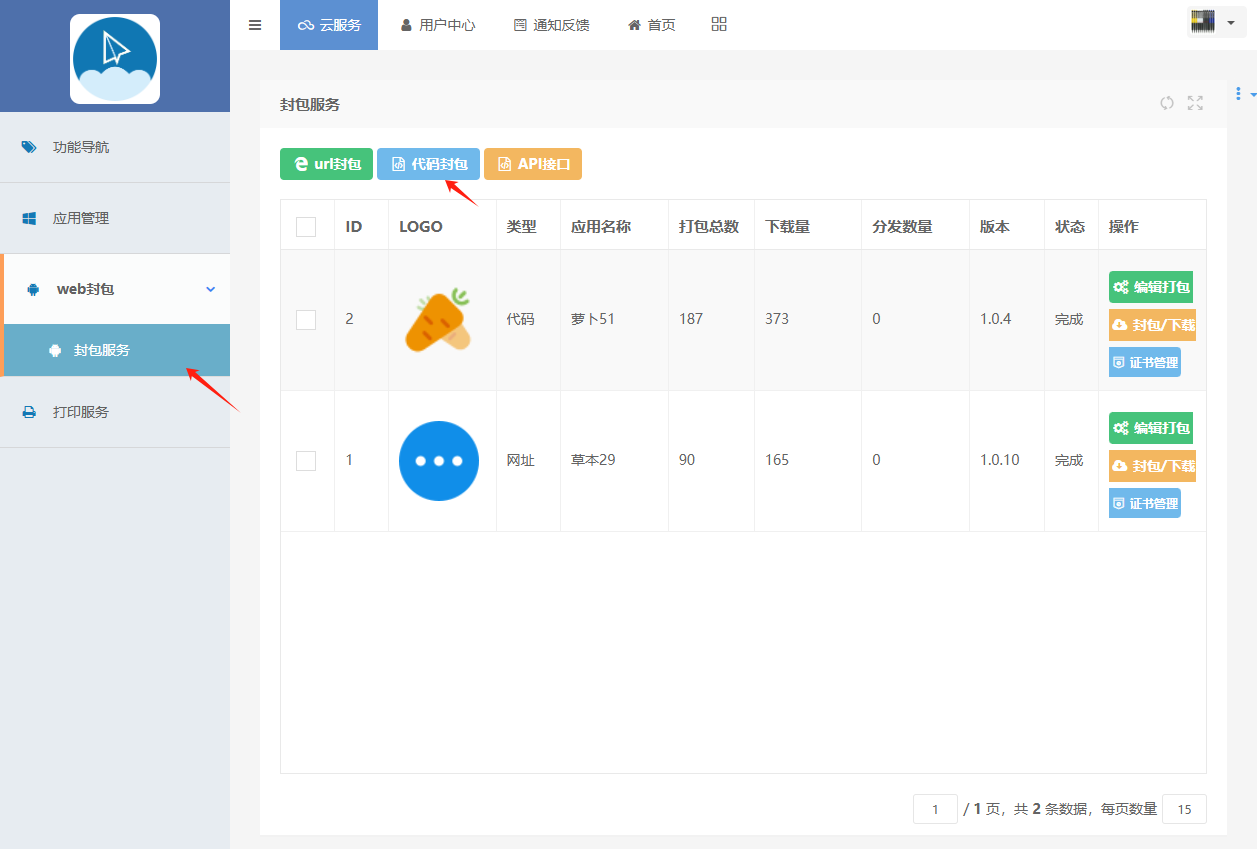Open the 通知反馈 tab

551,25
